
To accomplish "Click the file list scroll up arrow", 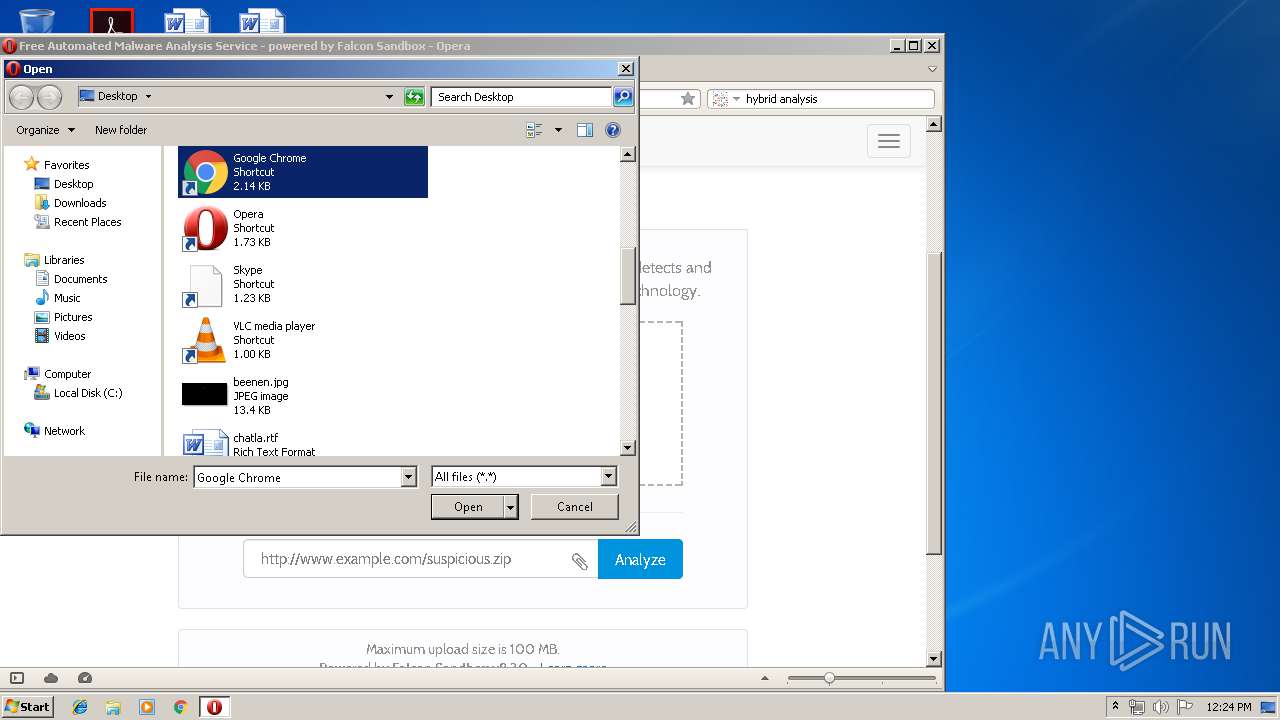I will (x=628, y=154).
